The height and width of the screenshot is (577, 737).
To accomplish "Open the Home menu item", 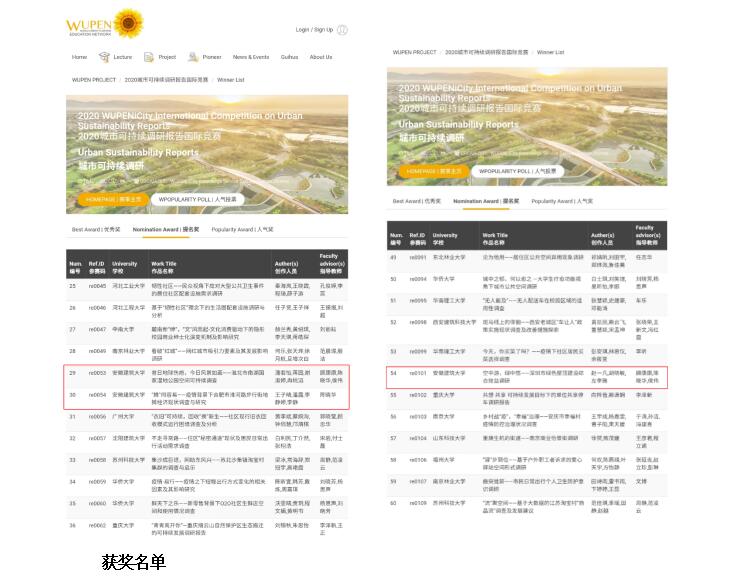I will (x=79, y=57).
